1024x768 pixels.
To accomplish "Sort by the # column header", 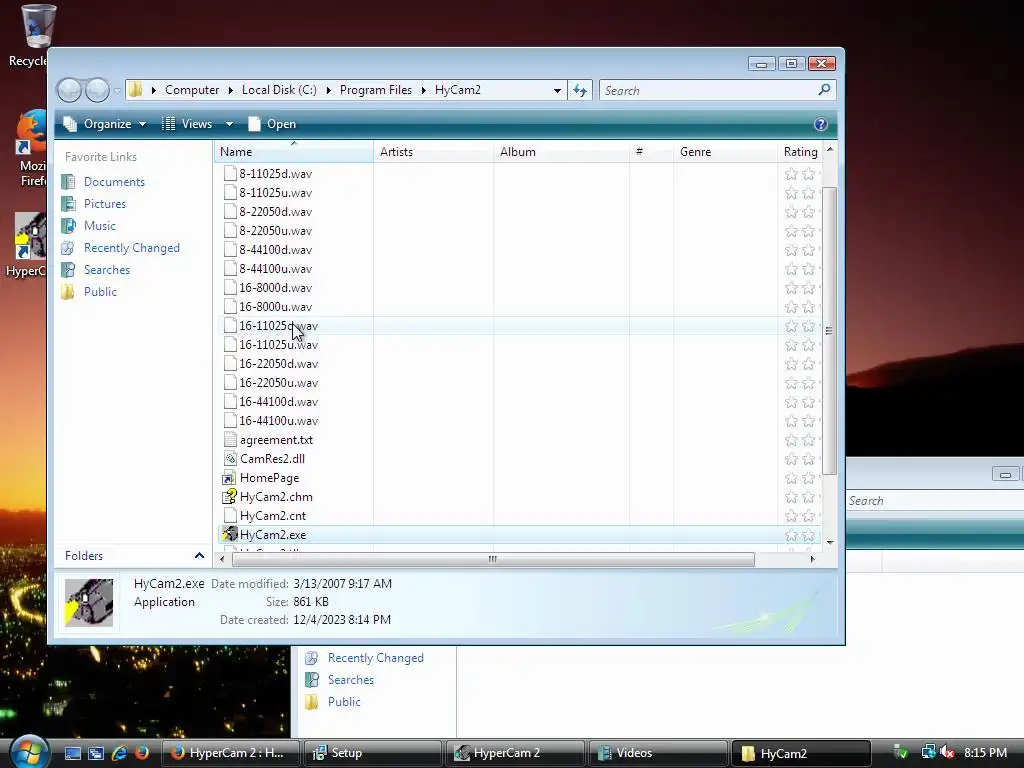I will (x=651, y=152).
